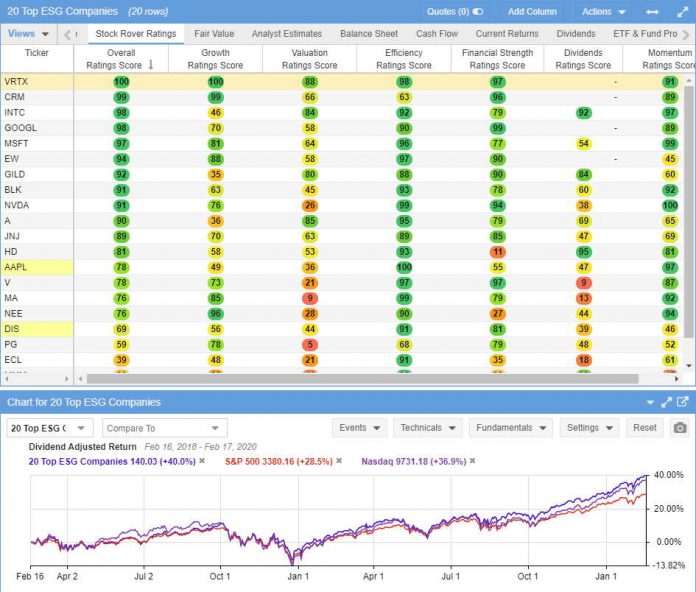Screen dimensions: 696x592
Task: Open the chart Settings dropdown
Action: 589,428
